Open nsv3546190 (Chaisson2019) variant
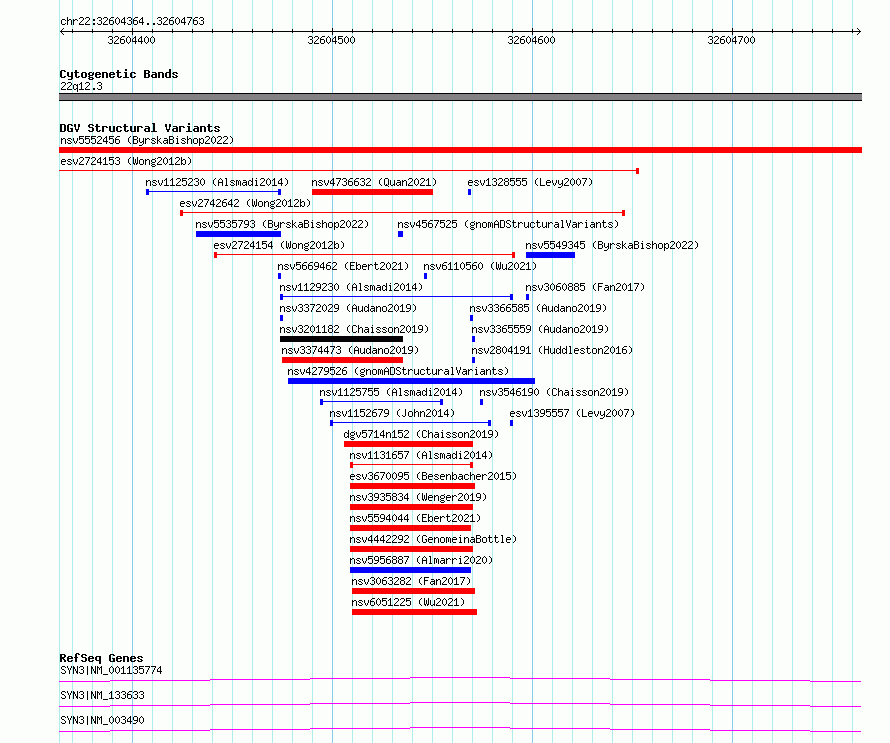Image resolution: width=890 pixels, height=743 pixels. coord(554,392)
